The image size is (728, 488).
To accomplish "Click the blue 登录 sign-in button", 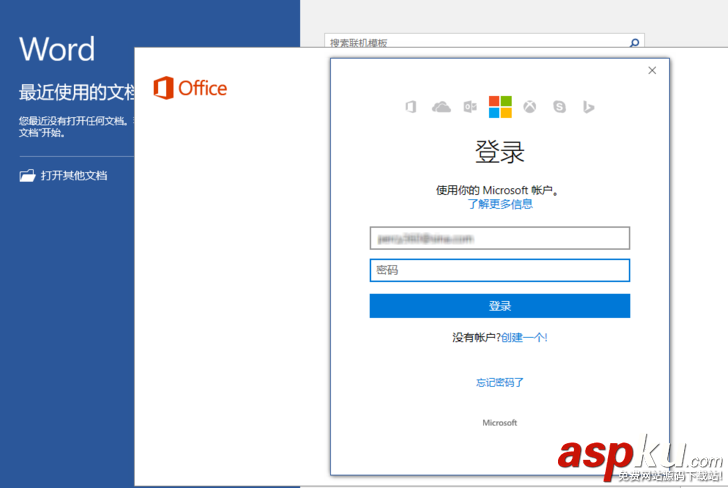I will pyautogui.click(x=500, y=306).
